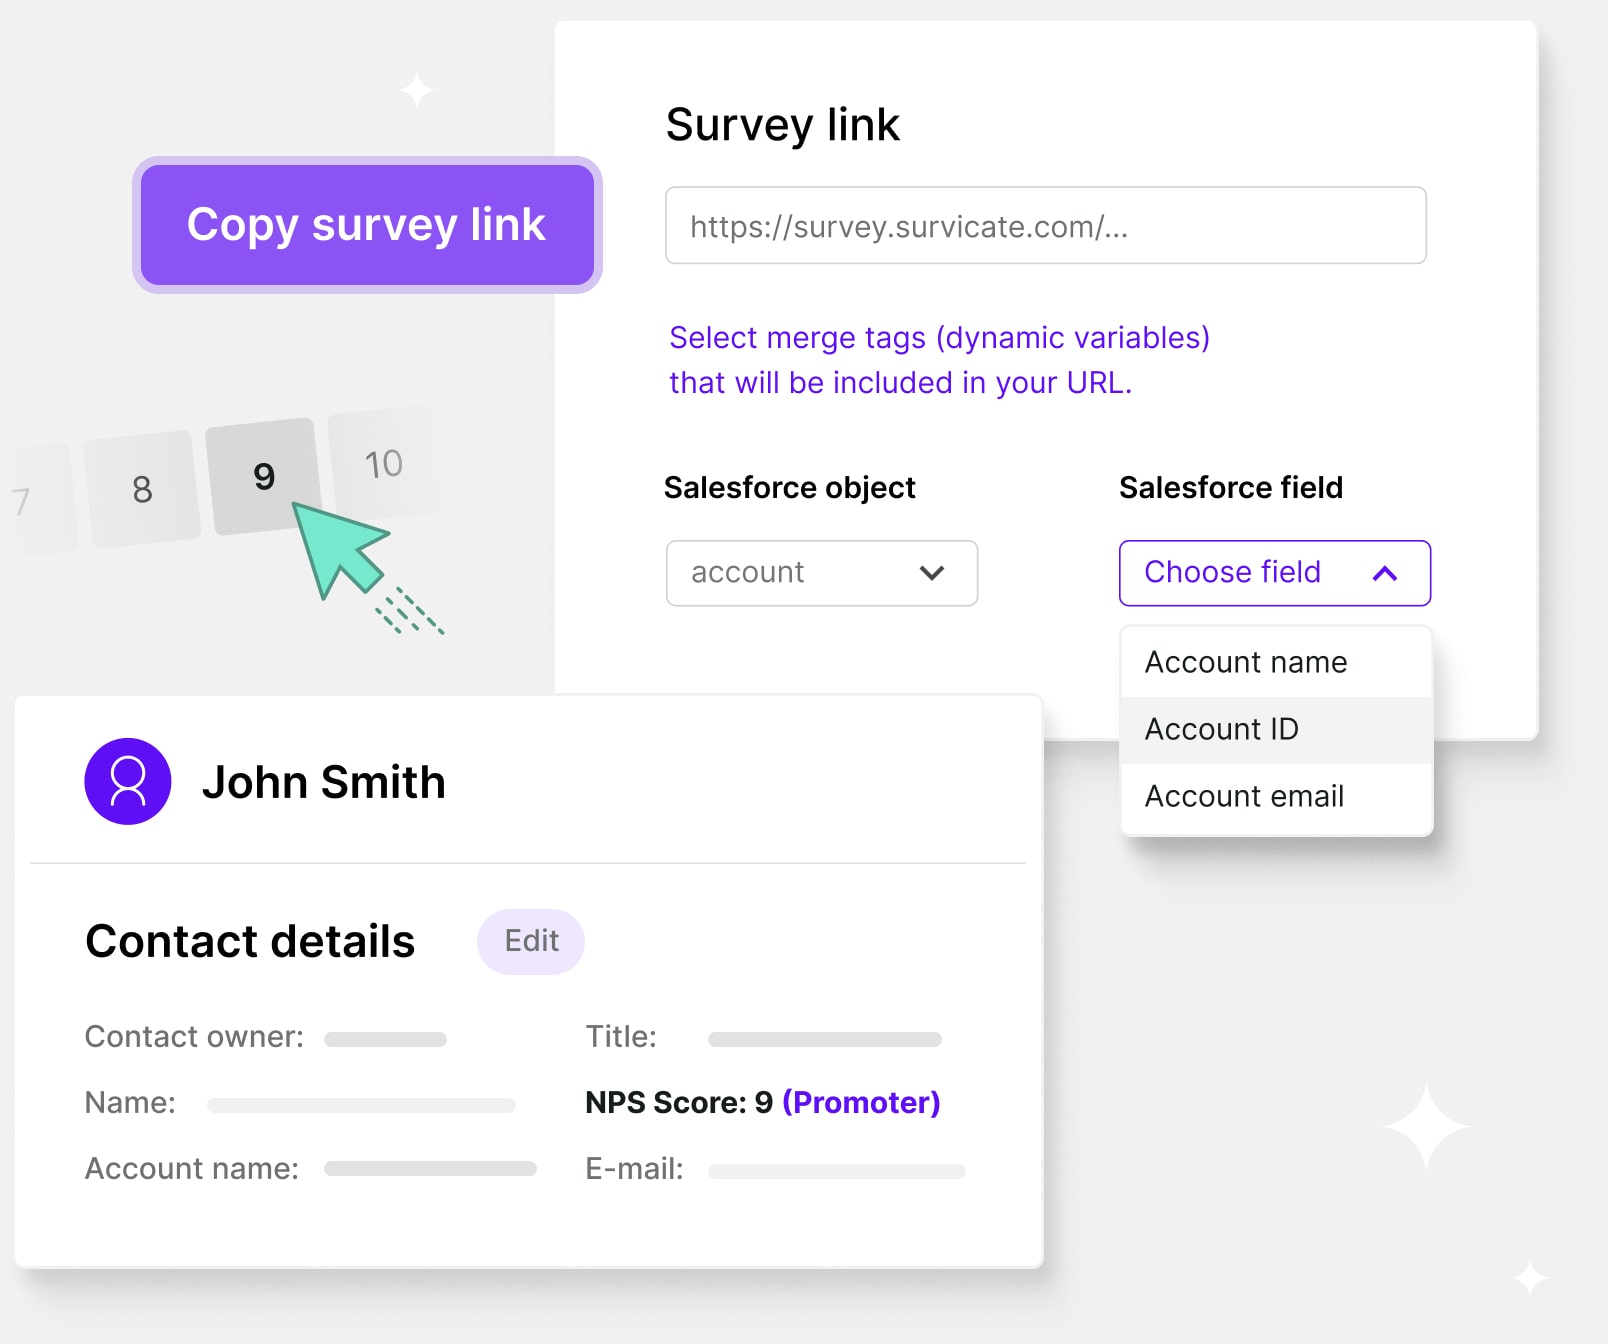Click the Copy survey link button
Screen dimensions: 1608x1344
click(367, 225)
